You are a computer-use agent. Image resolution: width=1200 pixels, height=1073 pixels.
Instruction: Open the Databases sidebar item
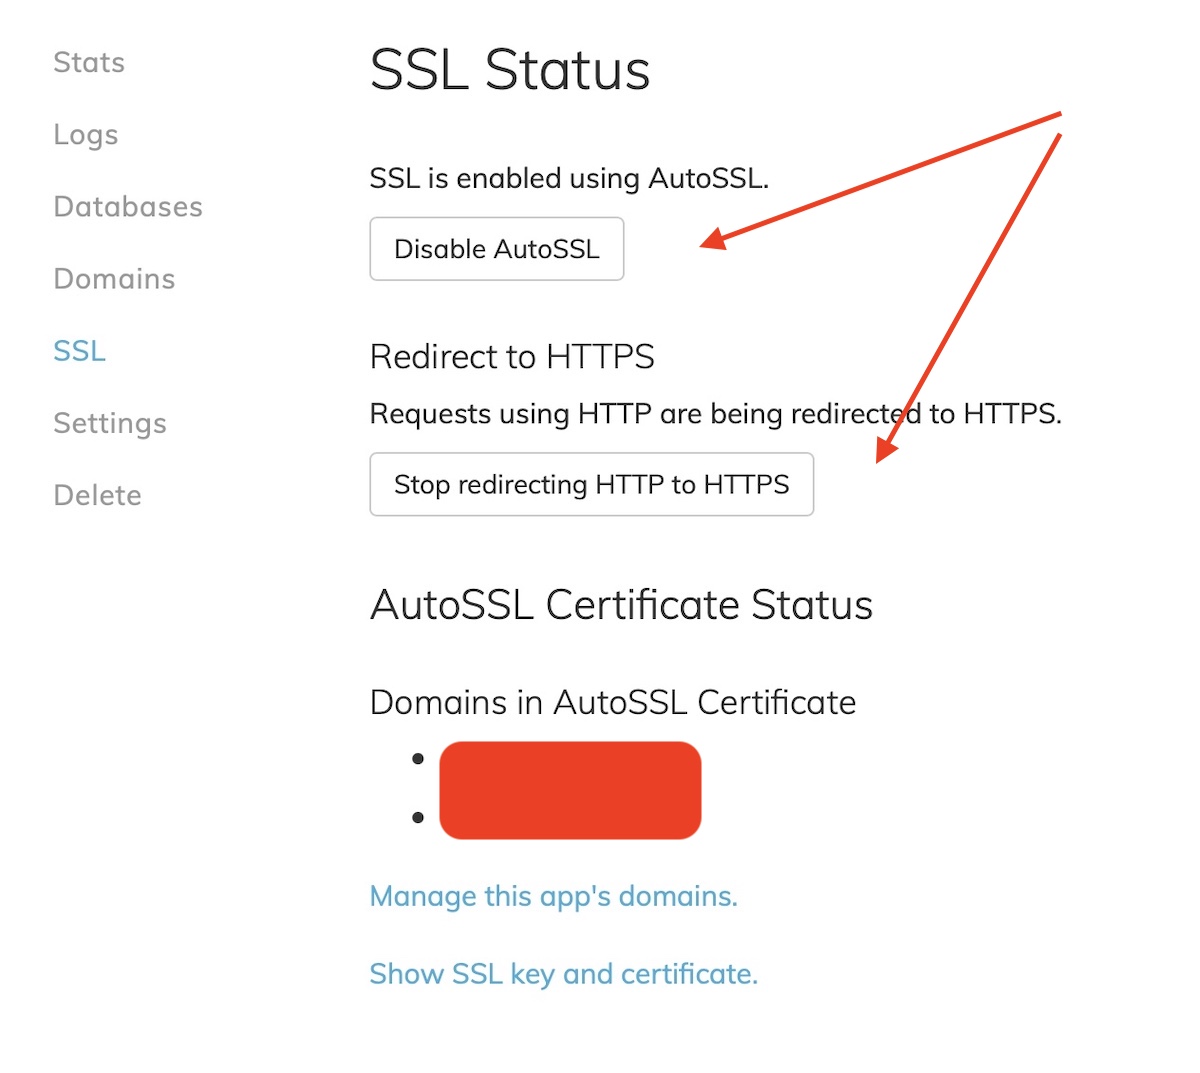[x=128, y=207]
